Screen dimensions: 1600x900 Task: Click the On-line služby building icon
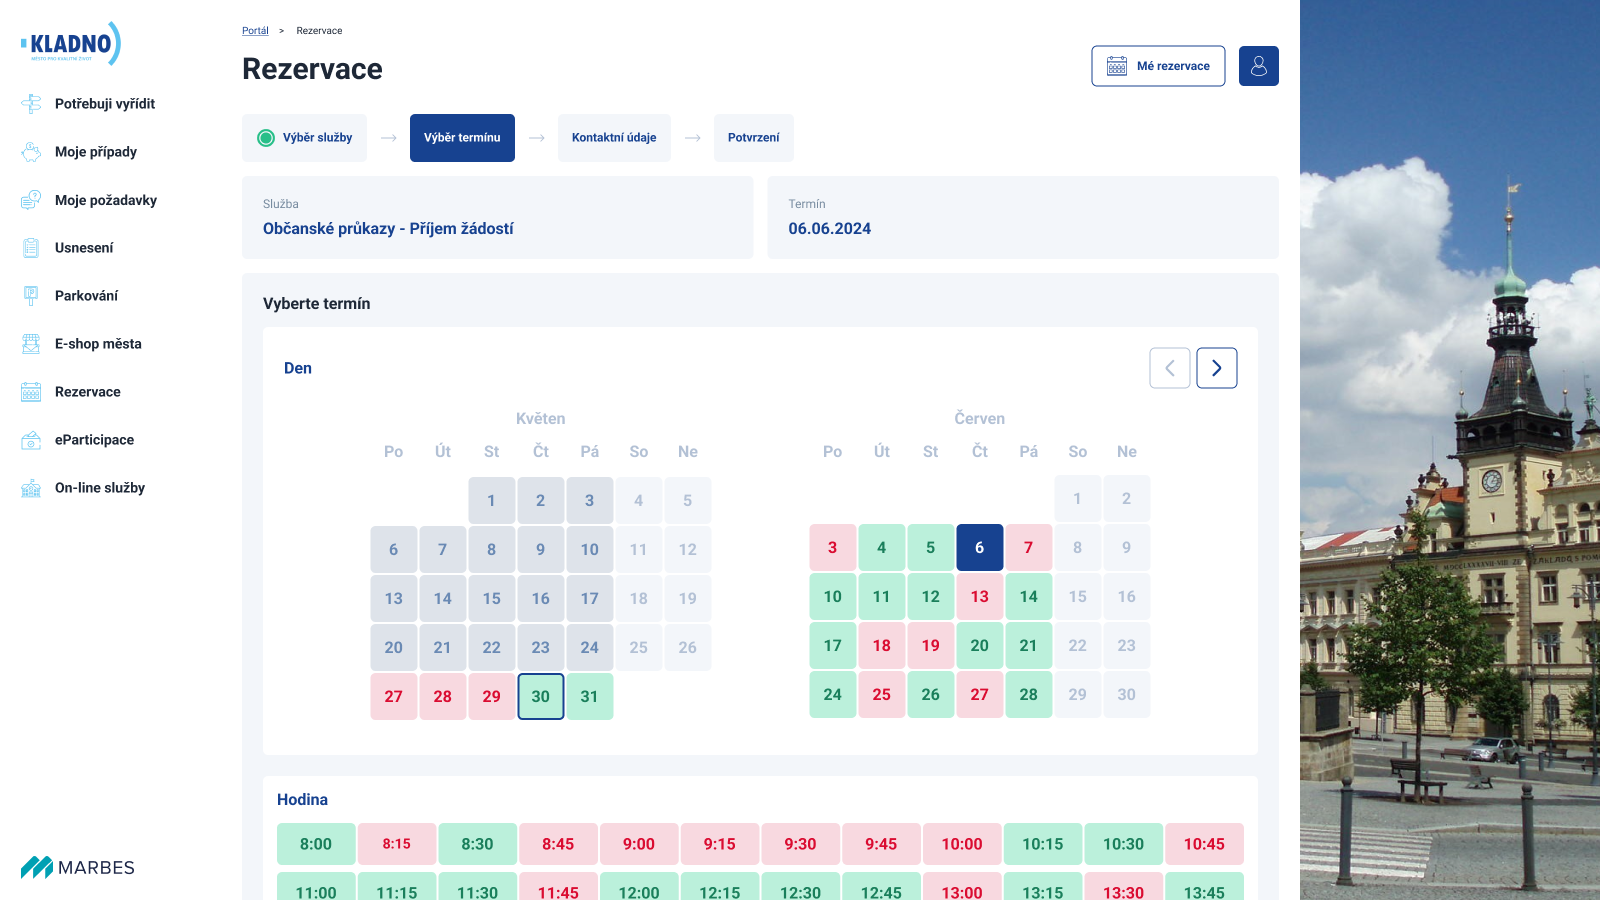click(x=31, y=488)
